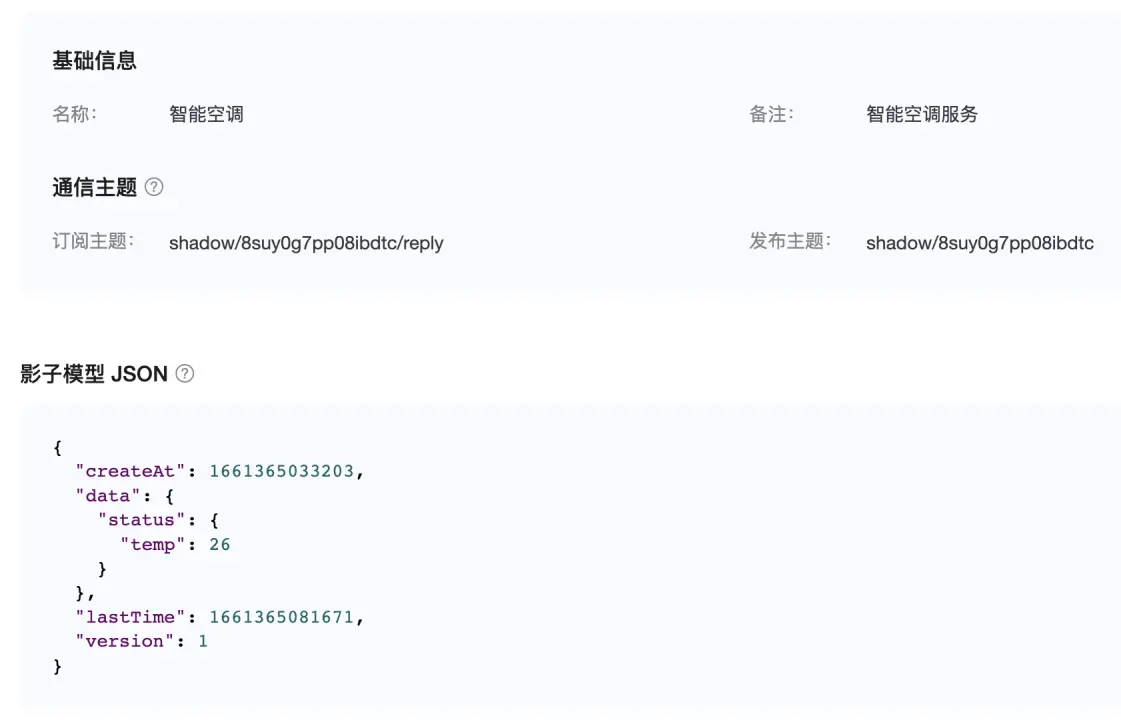The width and height of the screenshot is (1121, 720).
Task: Select the 名称 value 智能空调
Action: tap(206, 114)
